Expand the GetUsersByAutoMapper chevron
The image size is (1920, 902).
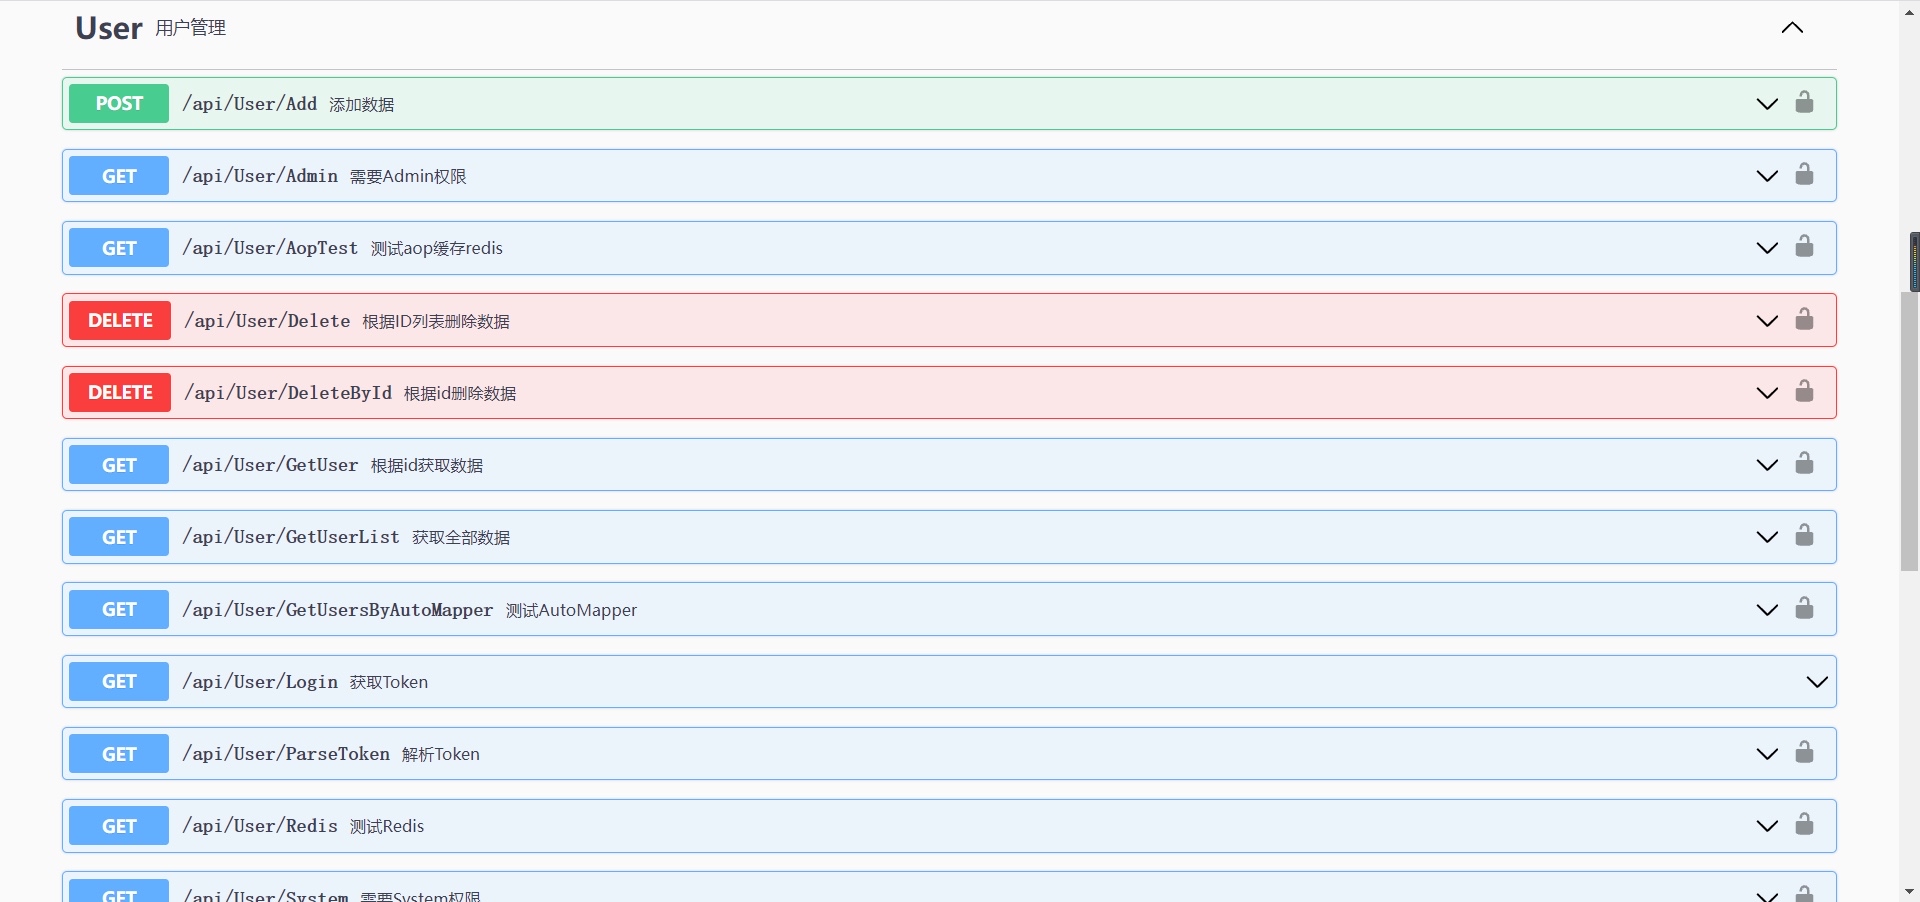(x=1767, y=610)
